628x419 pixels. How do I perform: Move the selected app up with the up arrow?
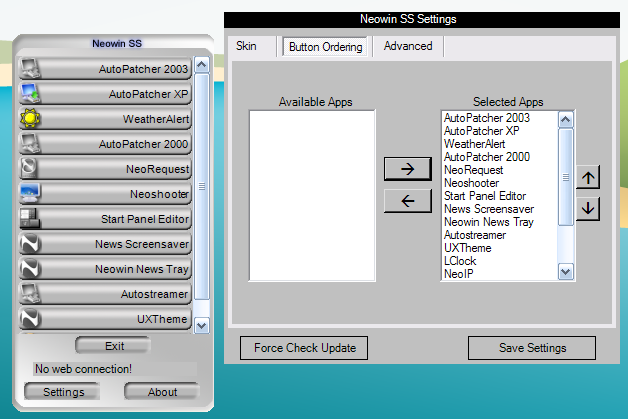tap(588, 177)
